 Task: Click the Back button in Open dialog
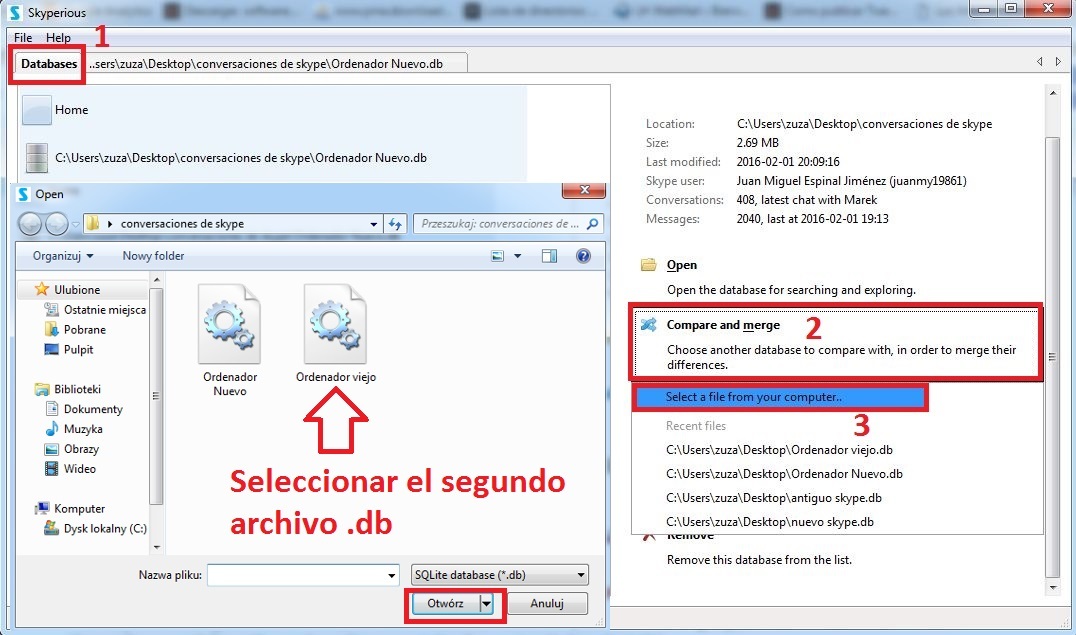(x=30, y=224)
